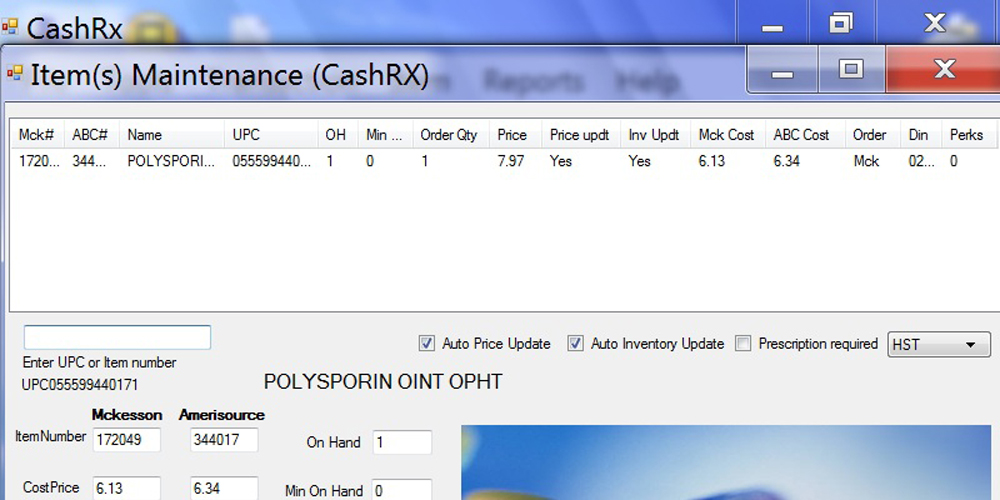This screenshot has width=1000, height=500.
Task: Close the CashRx main window
Action: (936, 23)
